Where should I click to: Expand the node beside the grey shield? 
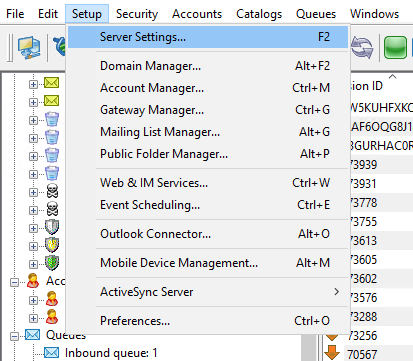(33, 228)
